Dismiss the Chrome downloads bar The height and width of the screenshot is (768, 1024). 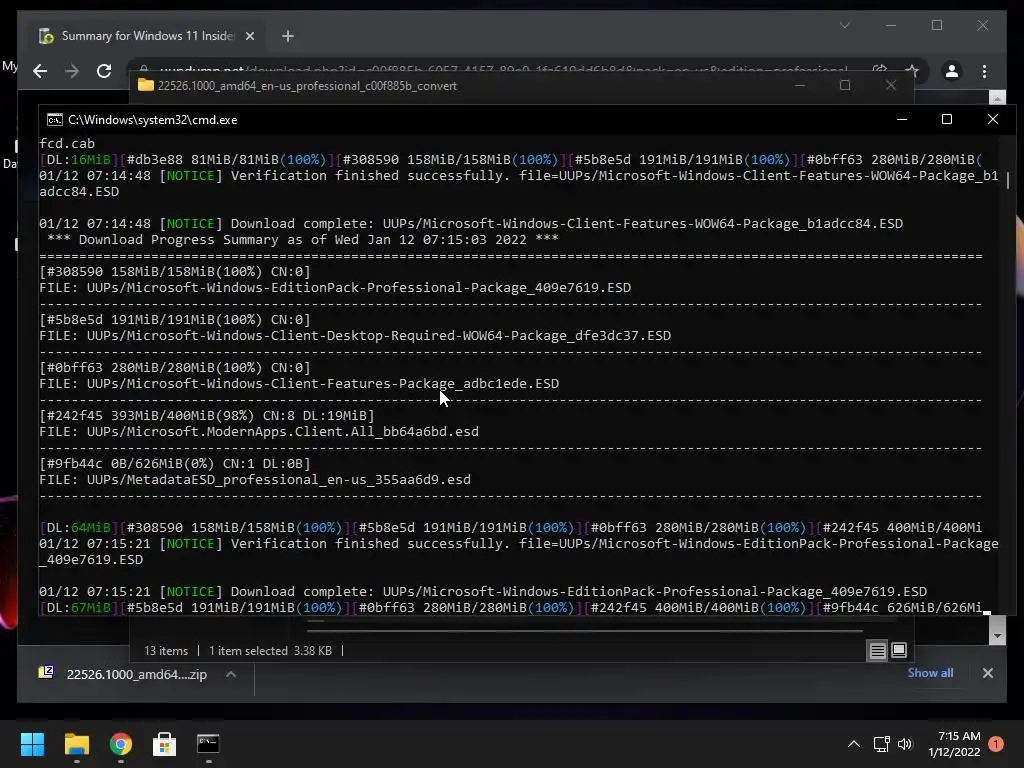(987, 673)
